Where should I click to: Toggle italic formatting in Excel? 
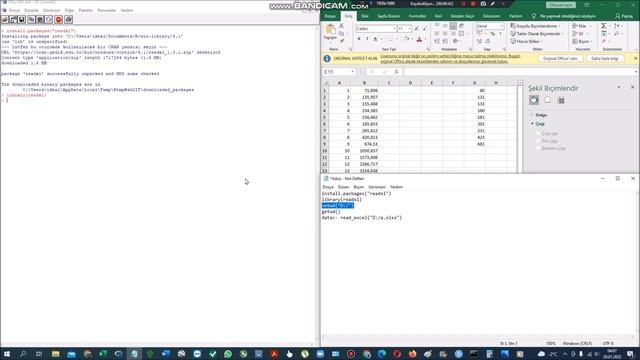(367, 39)
